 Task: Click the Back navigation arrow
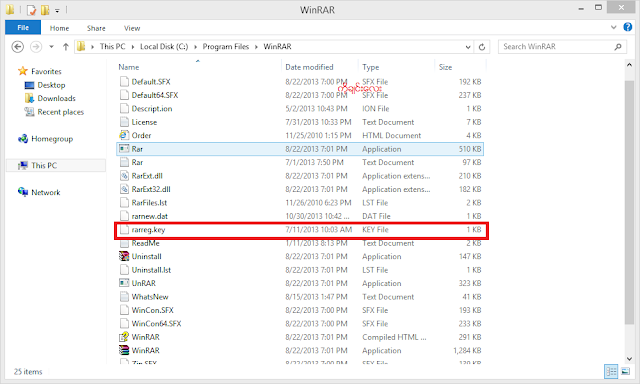18,47
